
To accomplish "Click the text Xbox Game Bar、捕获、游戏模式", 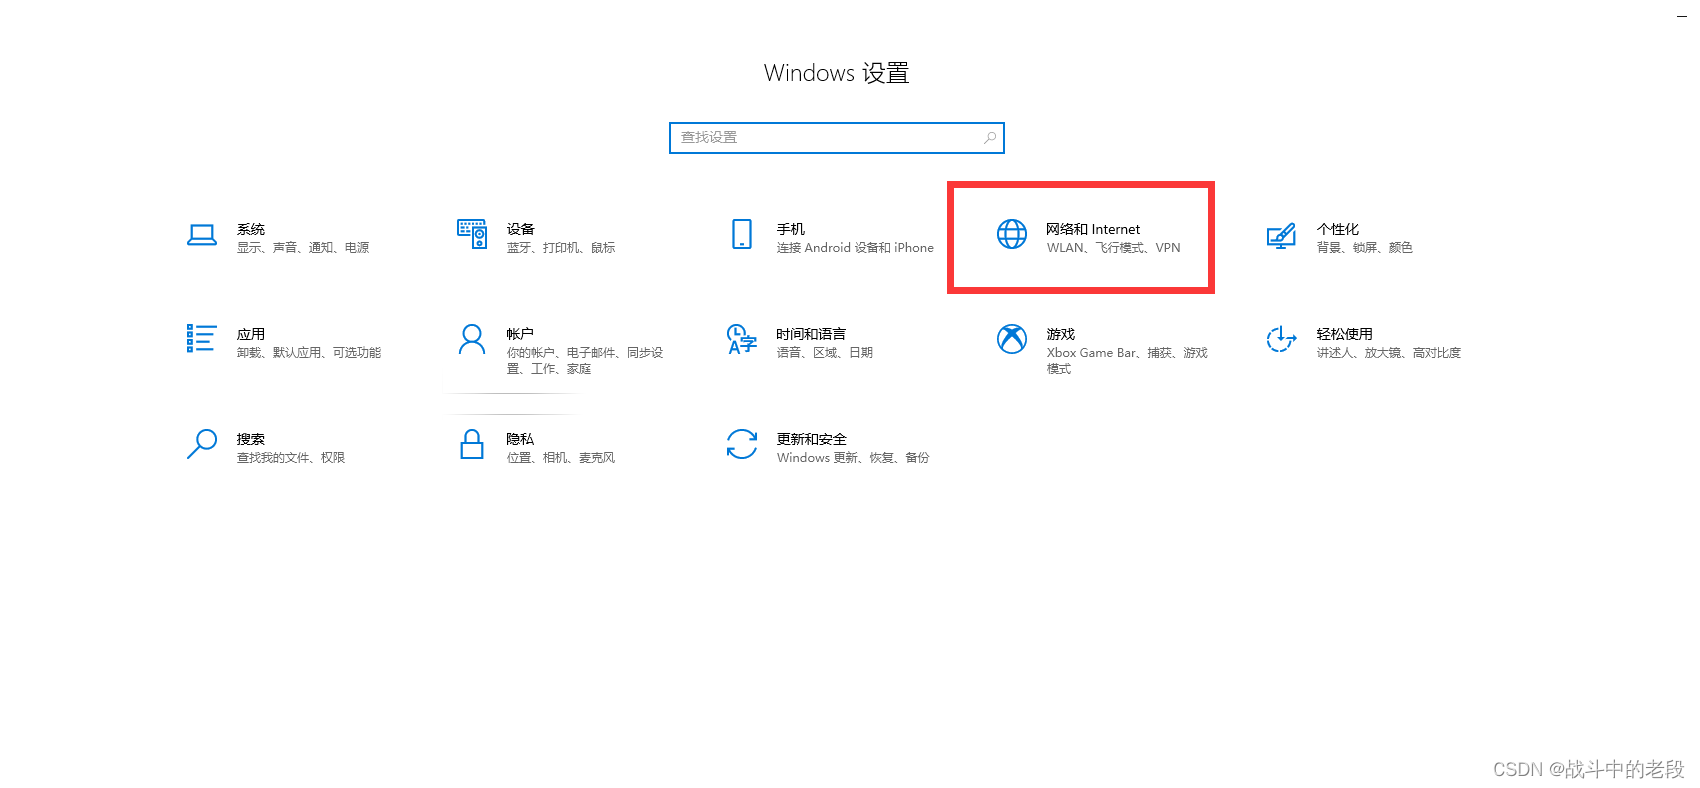I will (x=1127, y=361).
